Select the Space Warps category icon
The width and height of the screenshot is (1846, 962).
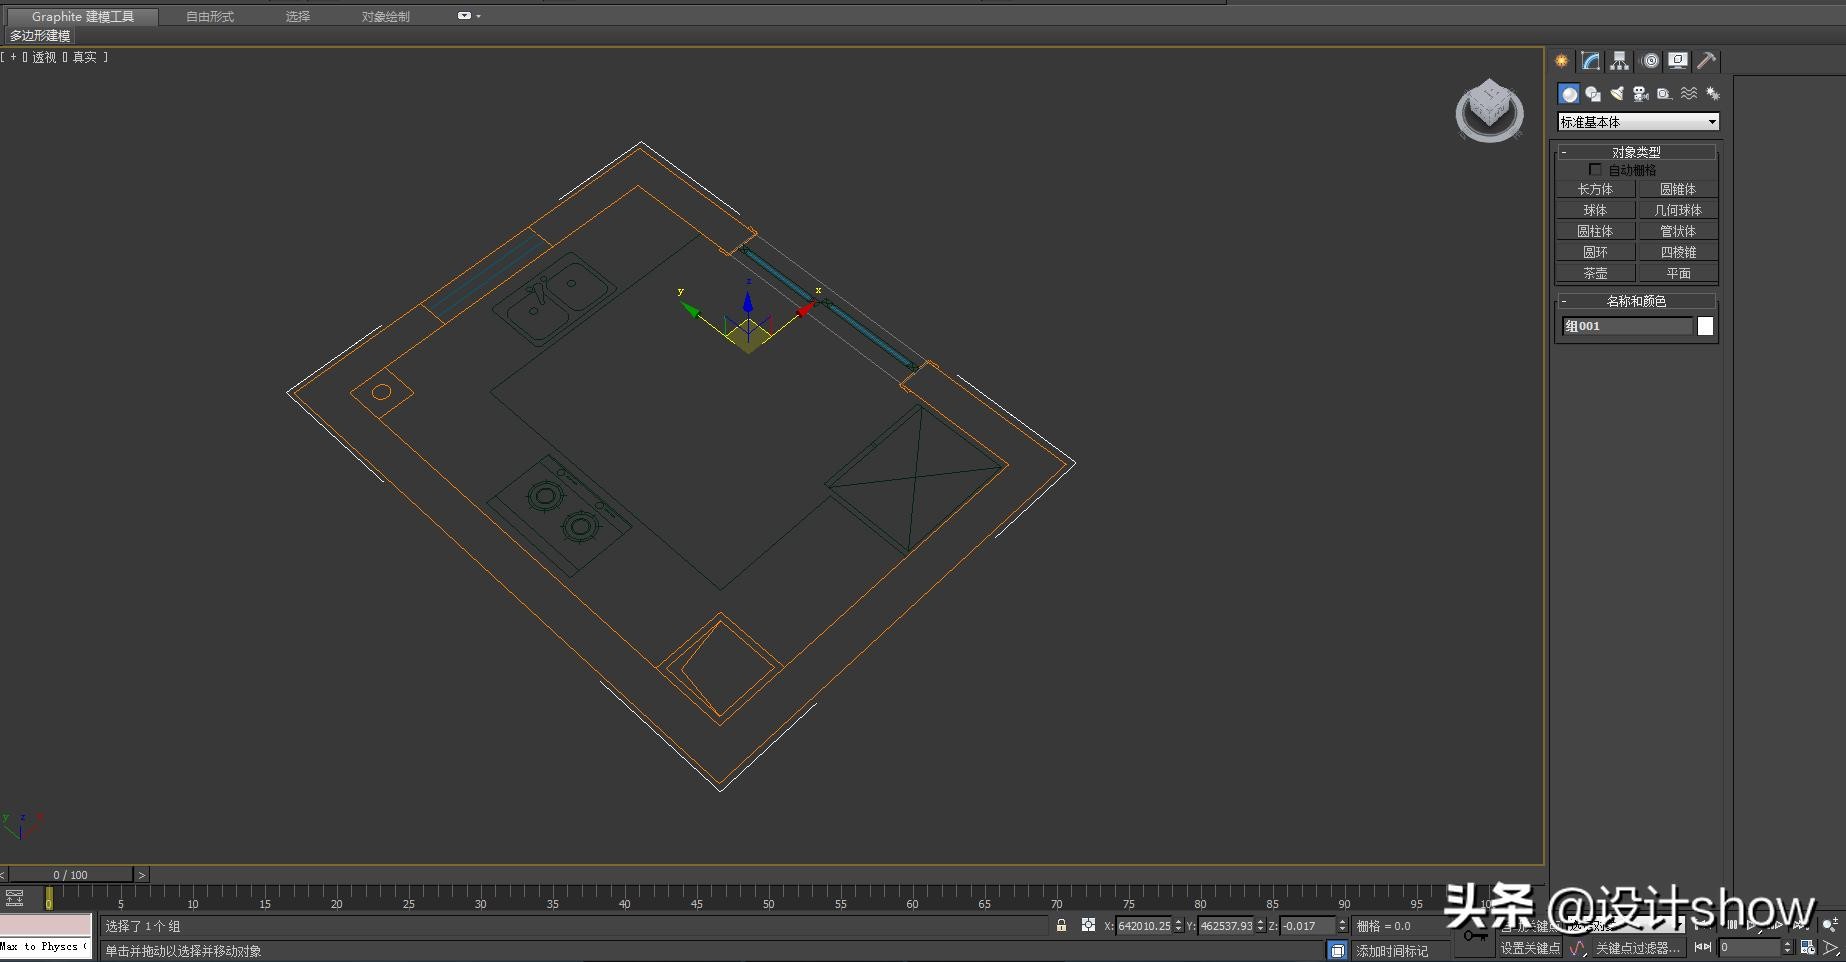point(1689,94)
